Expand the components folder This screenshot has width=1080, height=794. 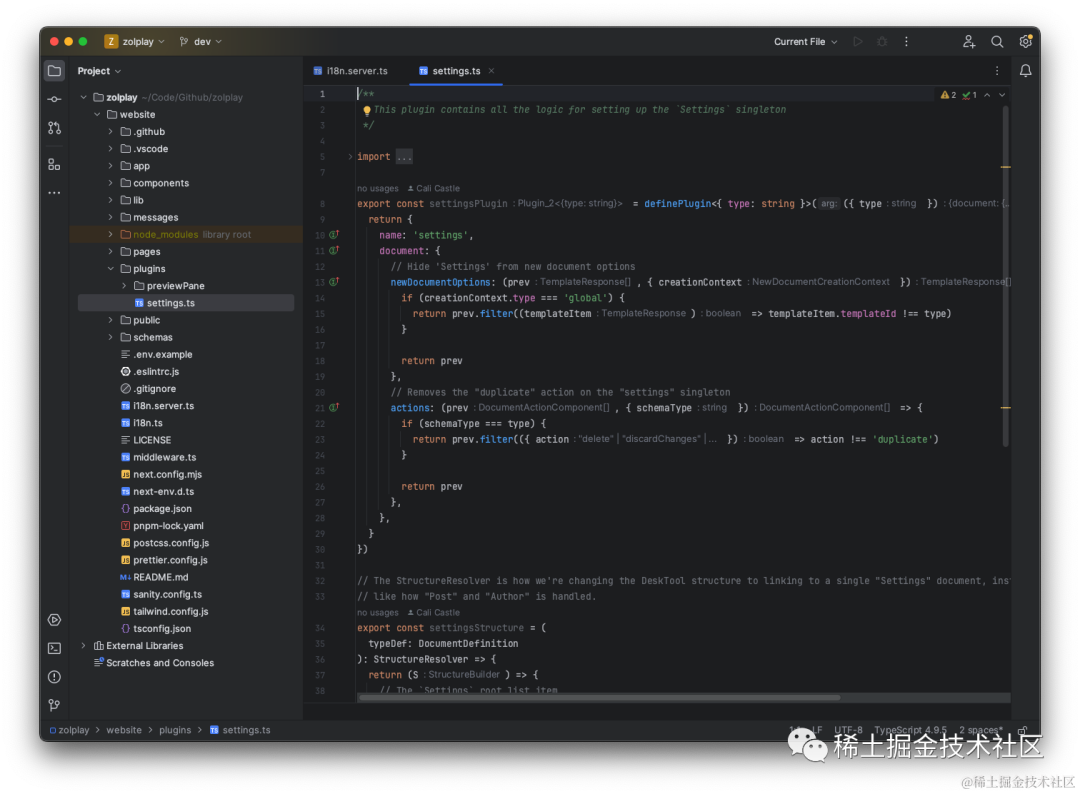click(111, 183)
